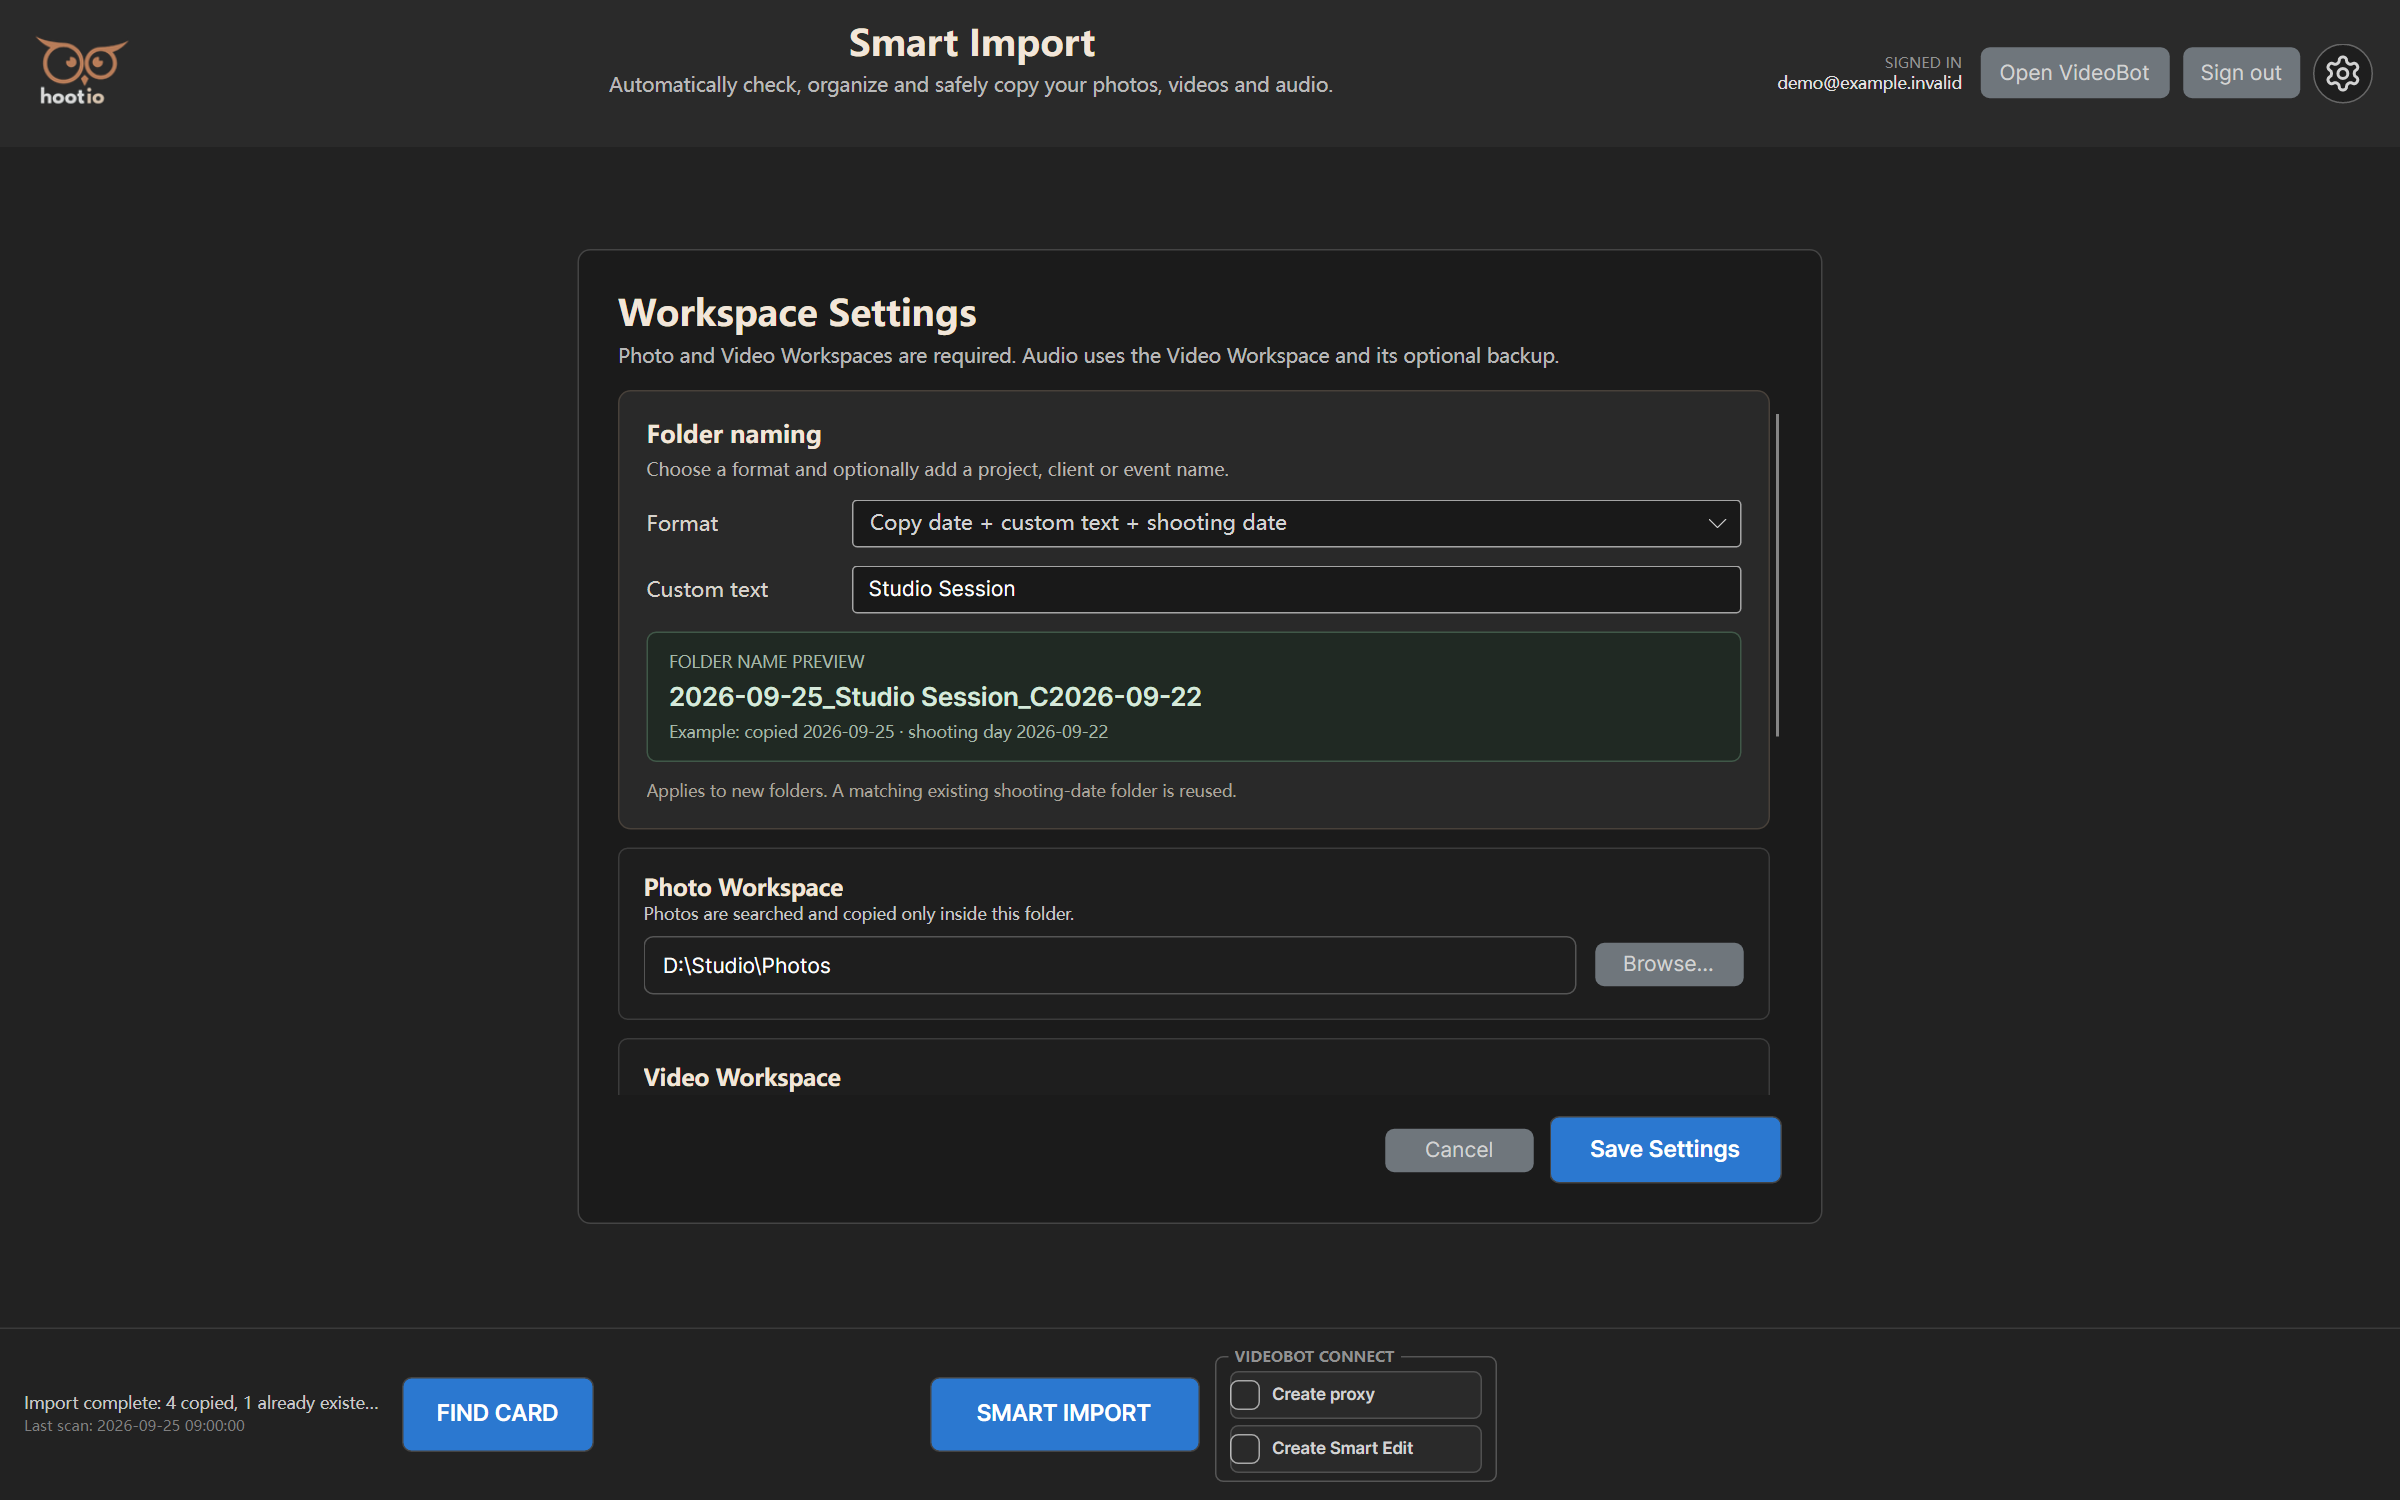The height and width of the screenshot is (1500, 2400).
Task: Click the Workspace Settings title
Action: (797, 313)
